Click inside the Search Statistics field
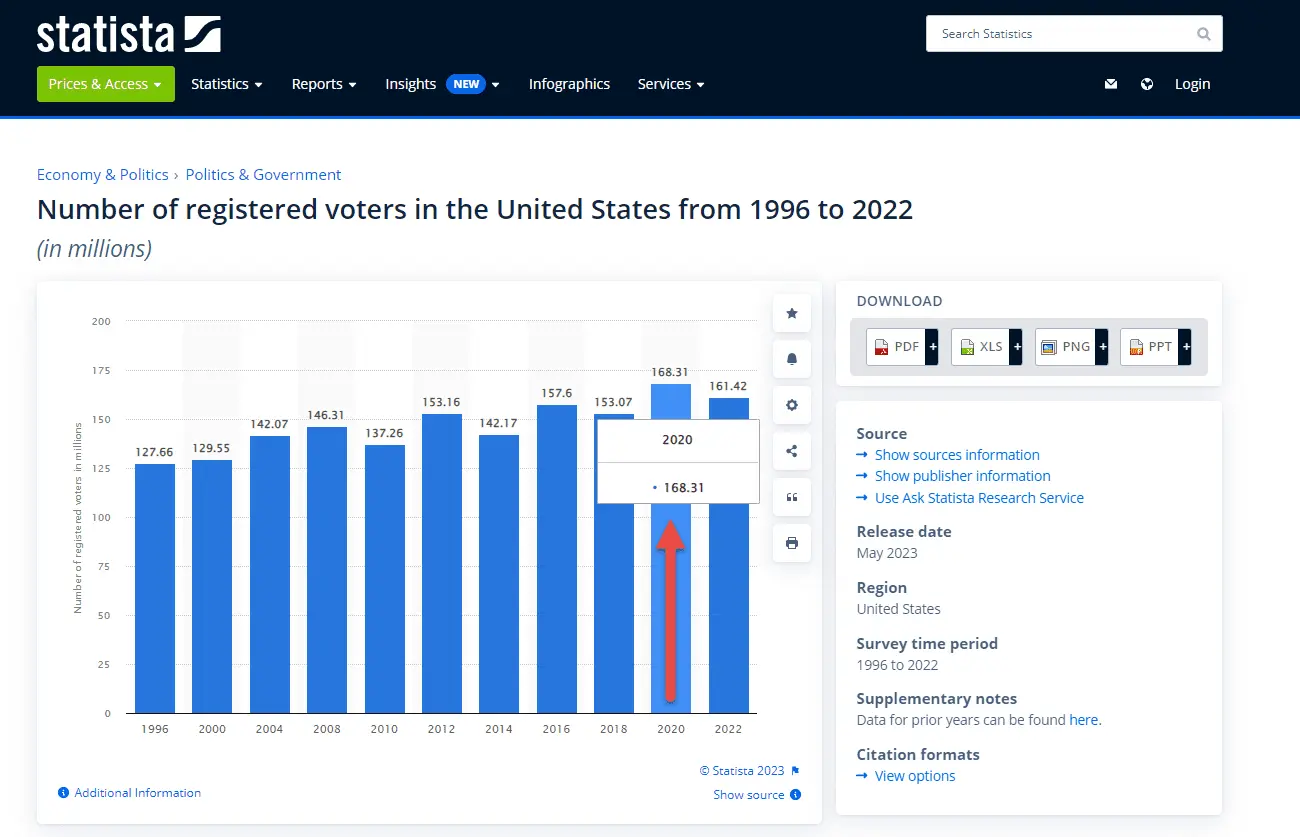The height and width of the screenshot is (837, 1300). coord(1060,34)
